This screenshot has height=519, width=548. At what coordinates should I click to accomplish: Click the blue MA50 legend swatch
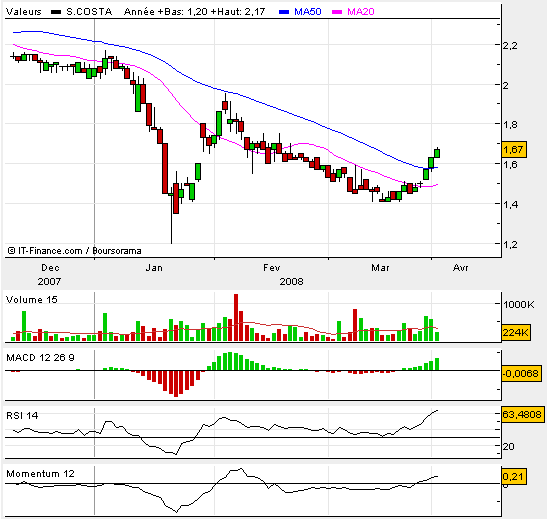[x=284, y=12]
